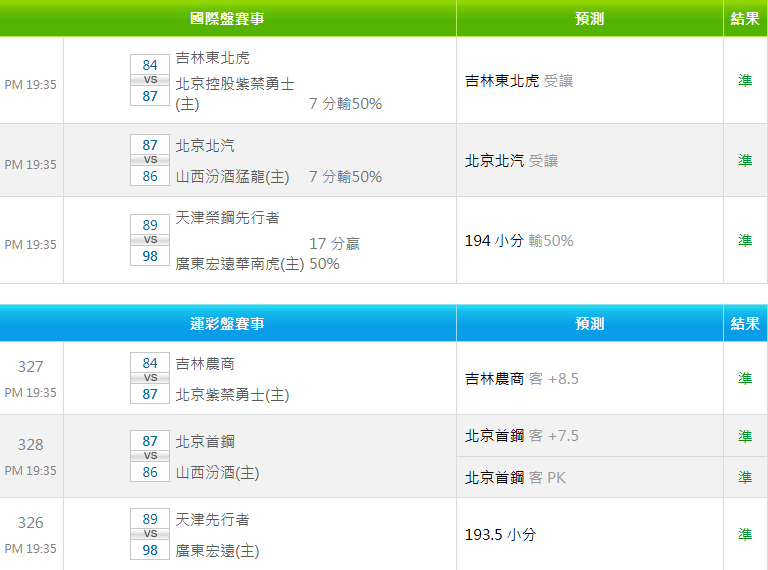Click the 準 result for 北京首鋼 +7.5
This screenshot has height=570, width=768.
[x=745, y=436]
